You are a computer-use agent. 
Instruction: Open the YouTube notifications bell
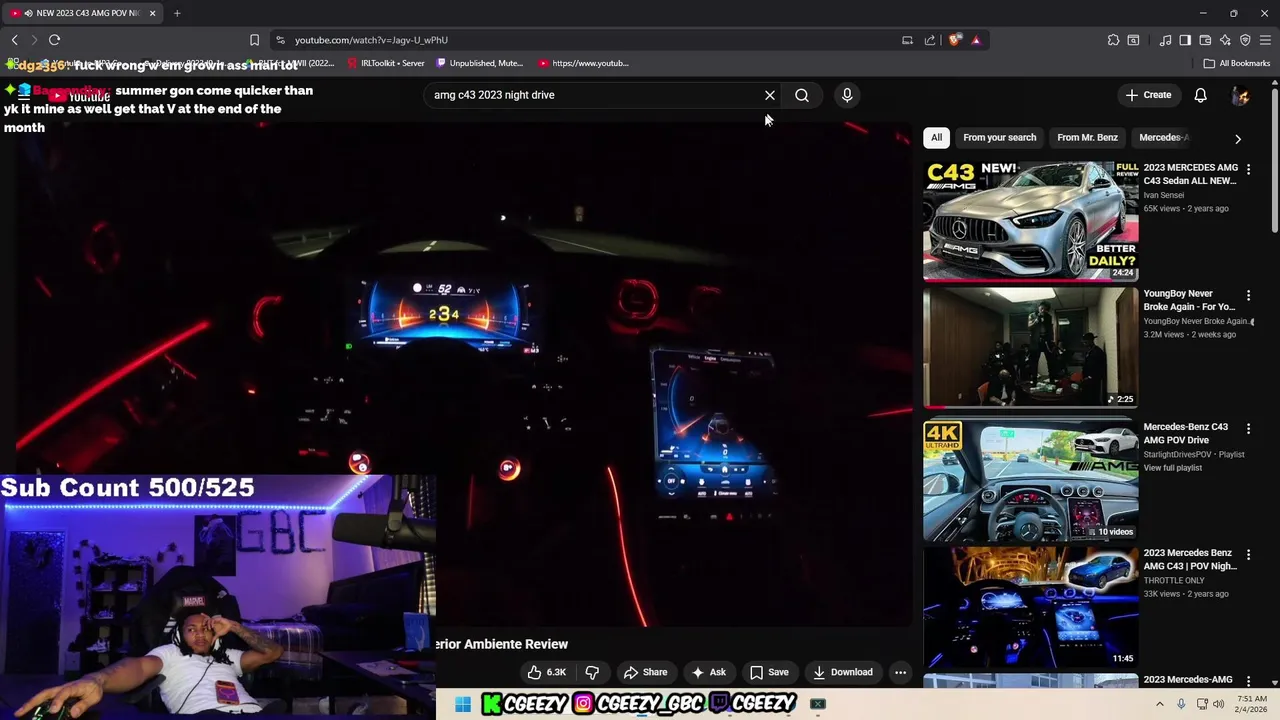click(1200, 95)
